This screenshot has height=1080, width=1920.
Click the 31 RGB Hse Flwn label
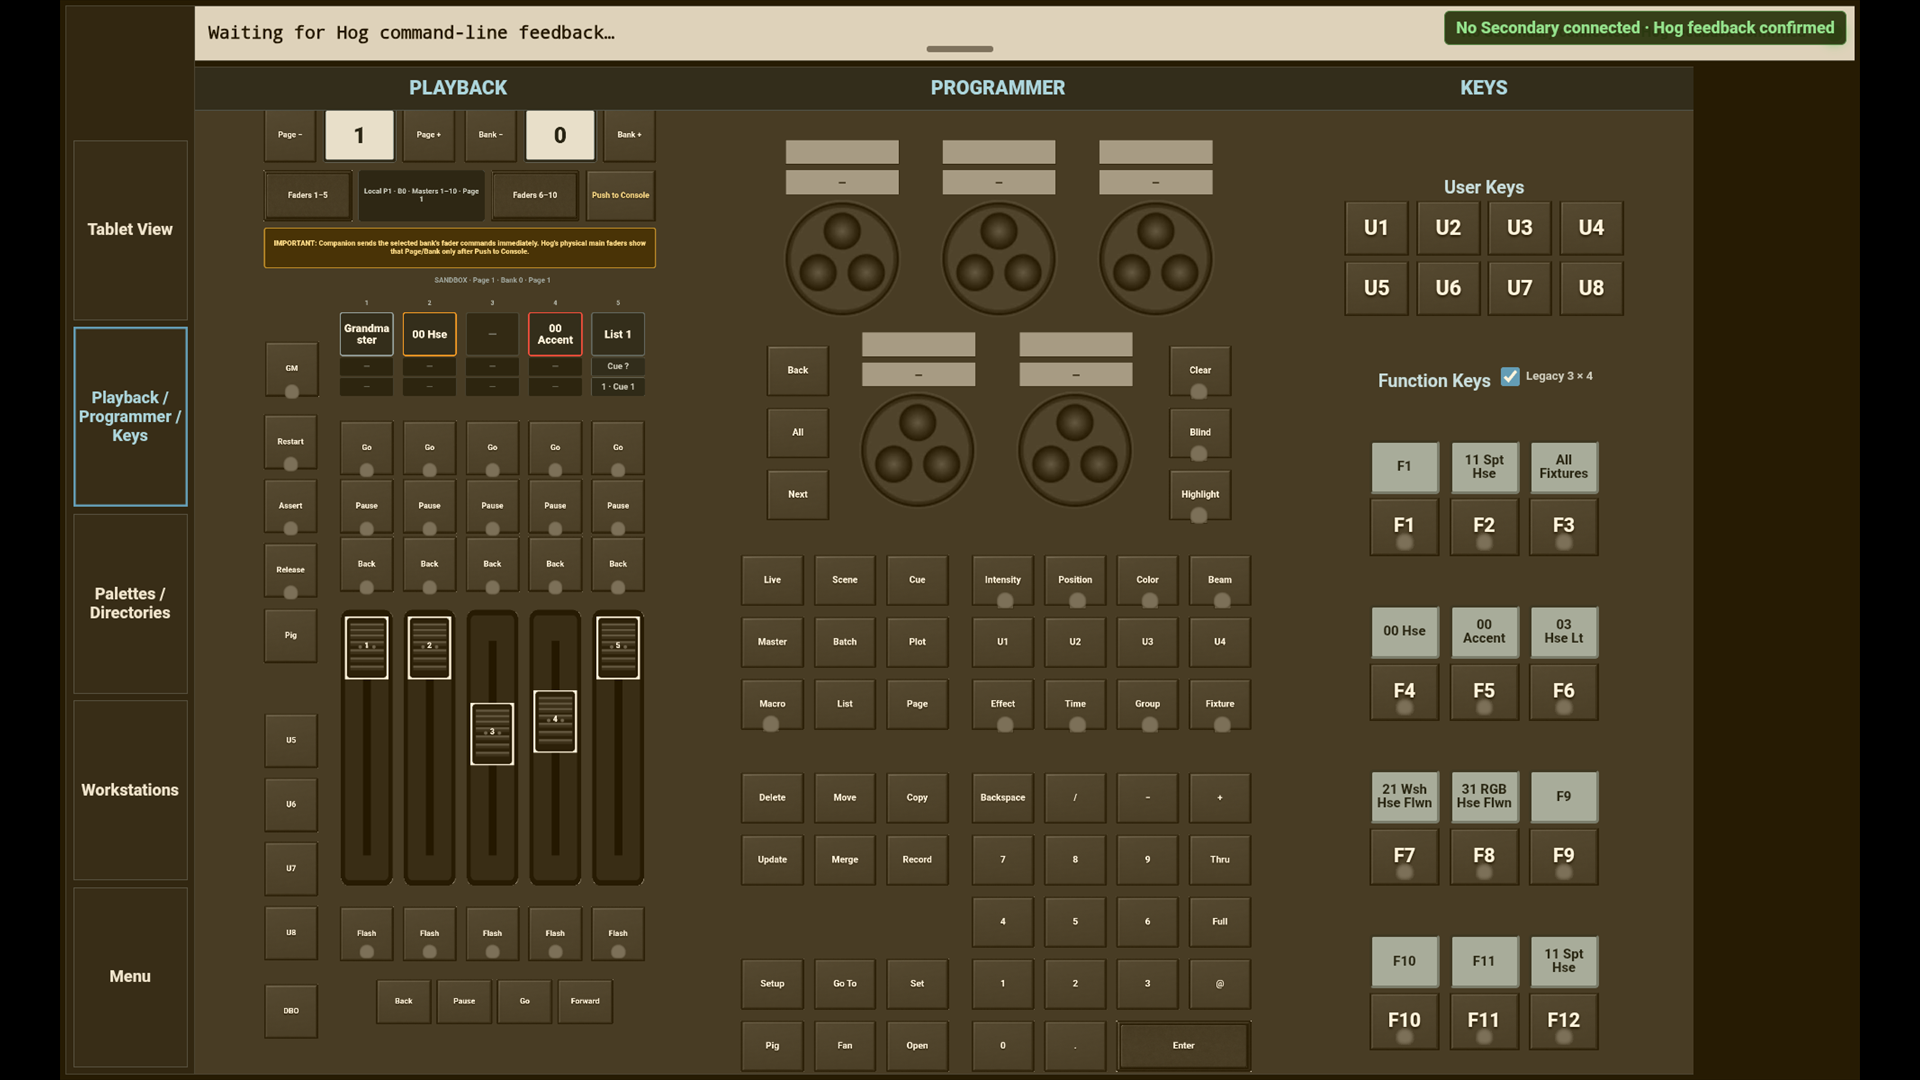[x=1484, y=797]
